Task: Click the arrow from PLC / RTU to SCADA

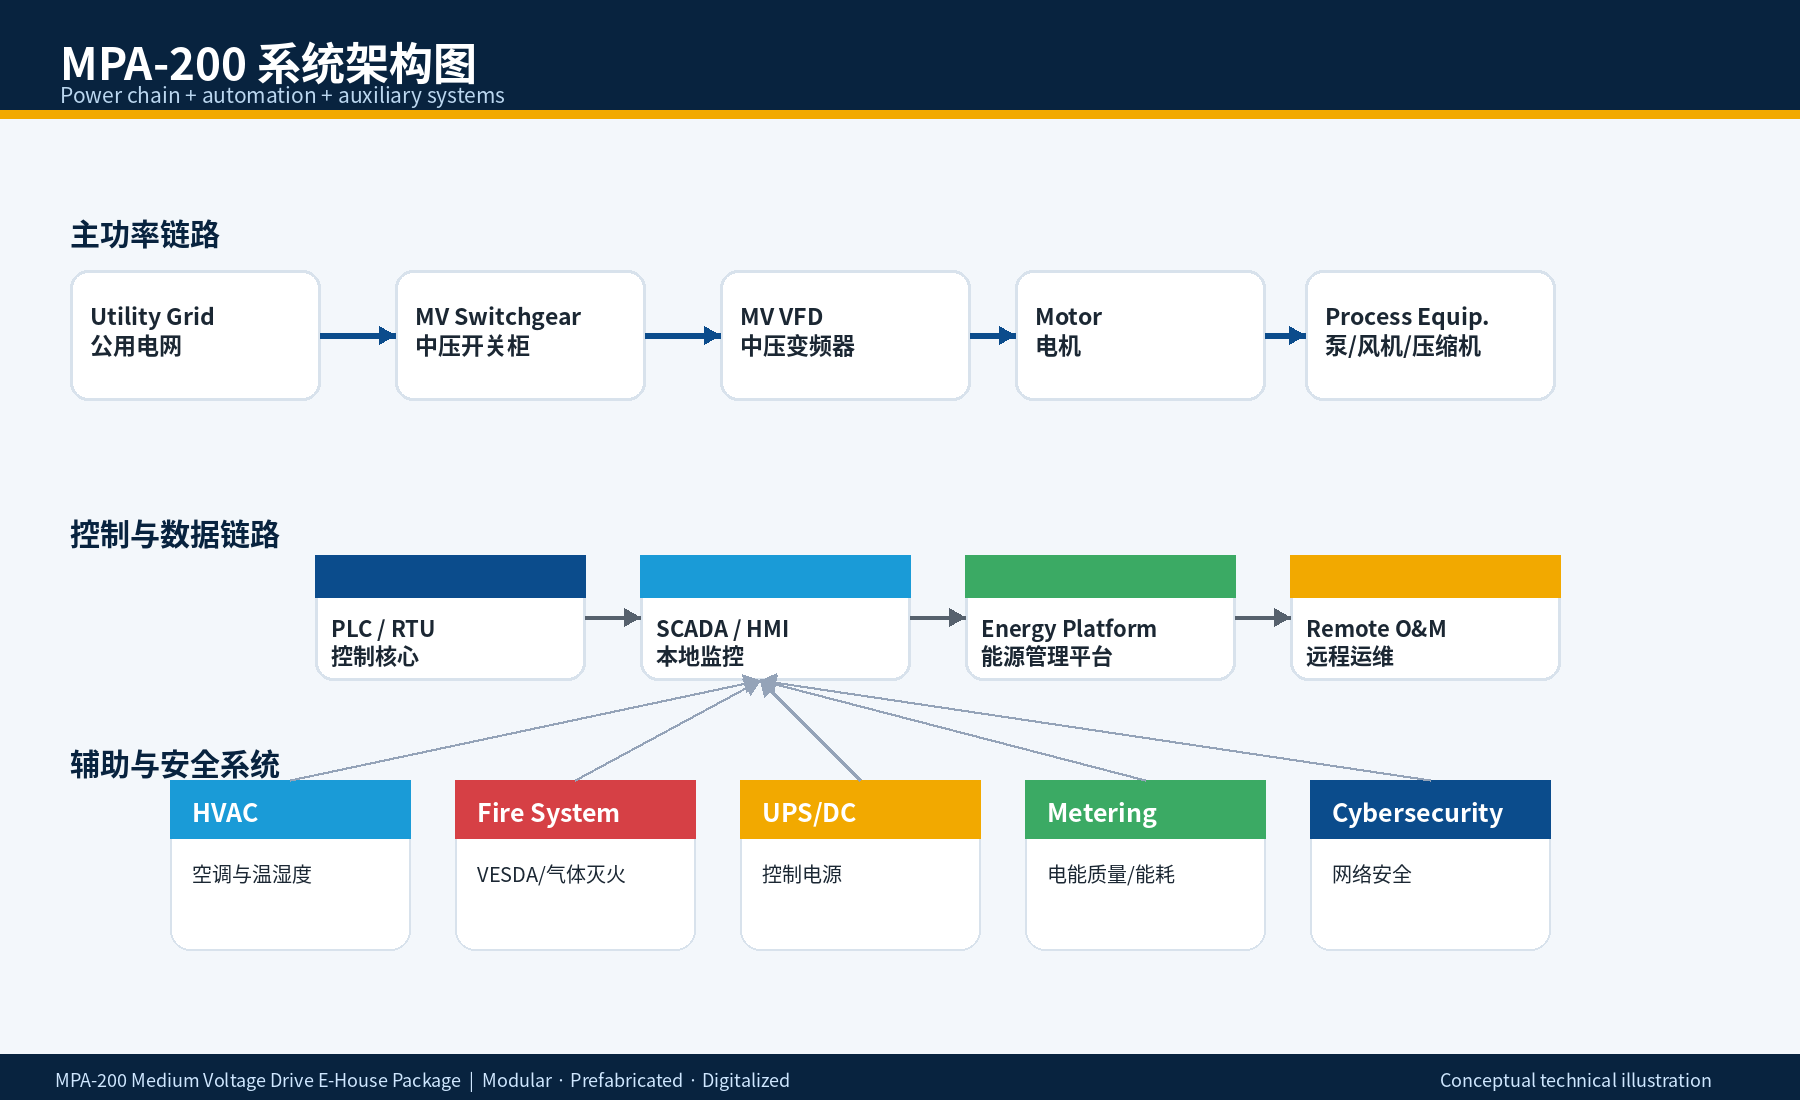Action: tap(613, 618)
